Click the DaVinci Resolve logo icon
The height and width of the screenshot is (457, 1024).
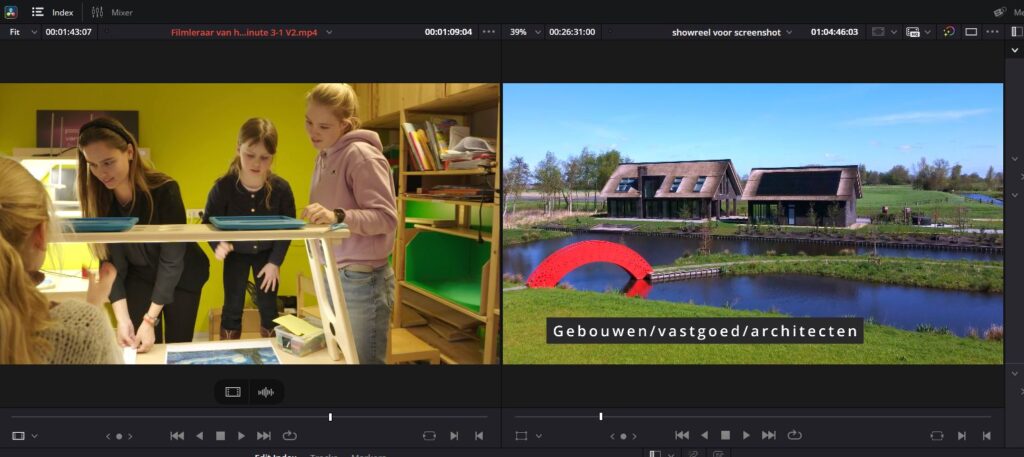click(x=11, y=12)
